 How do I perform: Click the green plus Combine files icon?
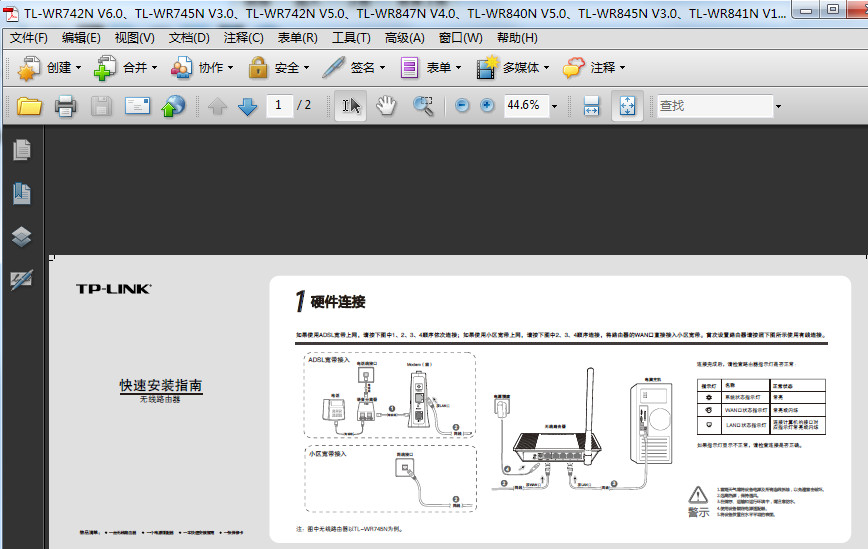[x=105, y=68]
